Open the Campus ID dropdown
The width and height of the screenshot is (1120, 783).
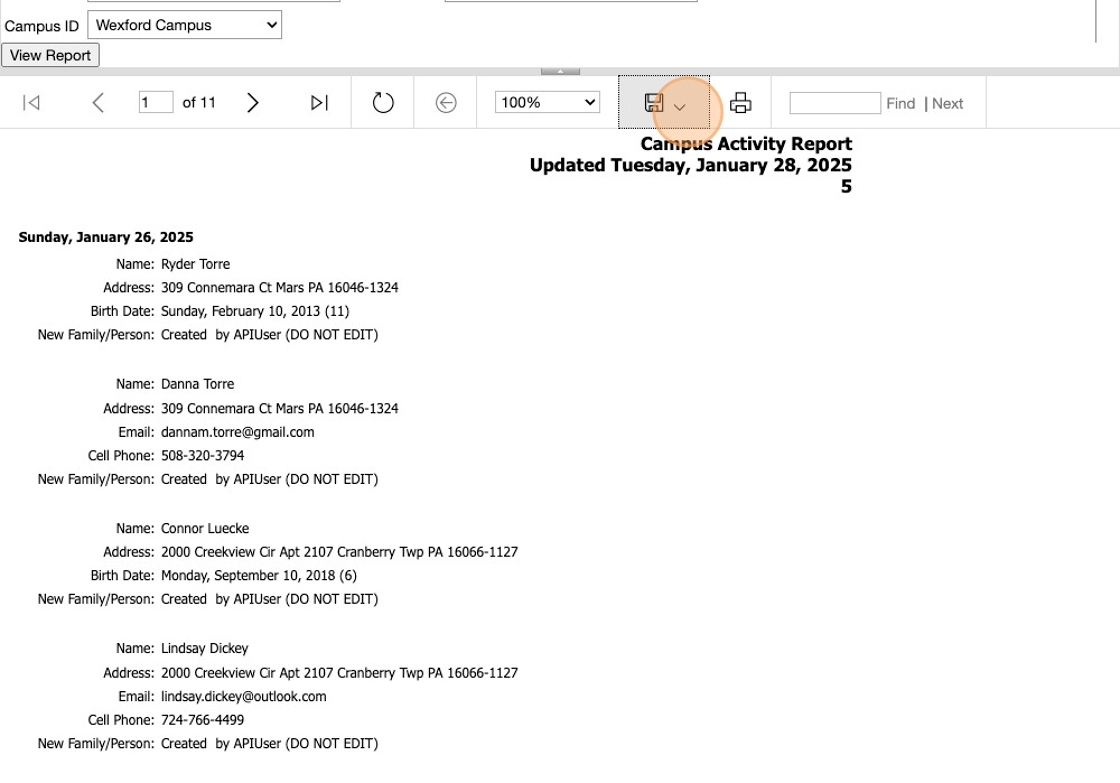[x=184, y=25]
